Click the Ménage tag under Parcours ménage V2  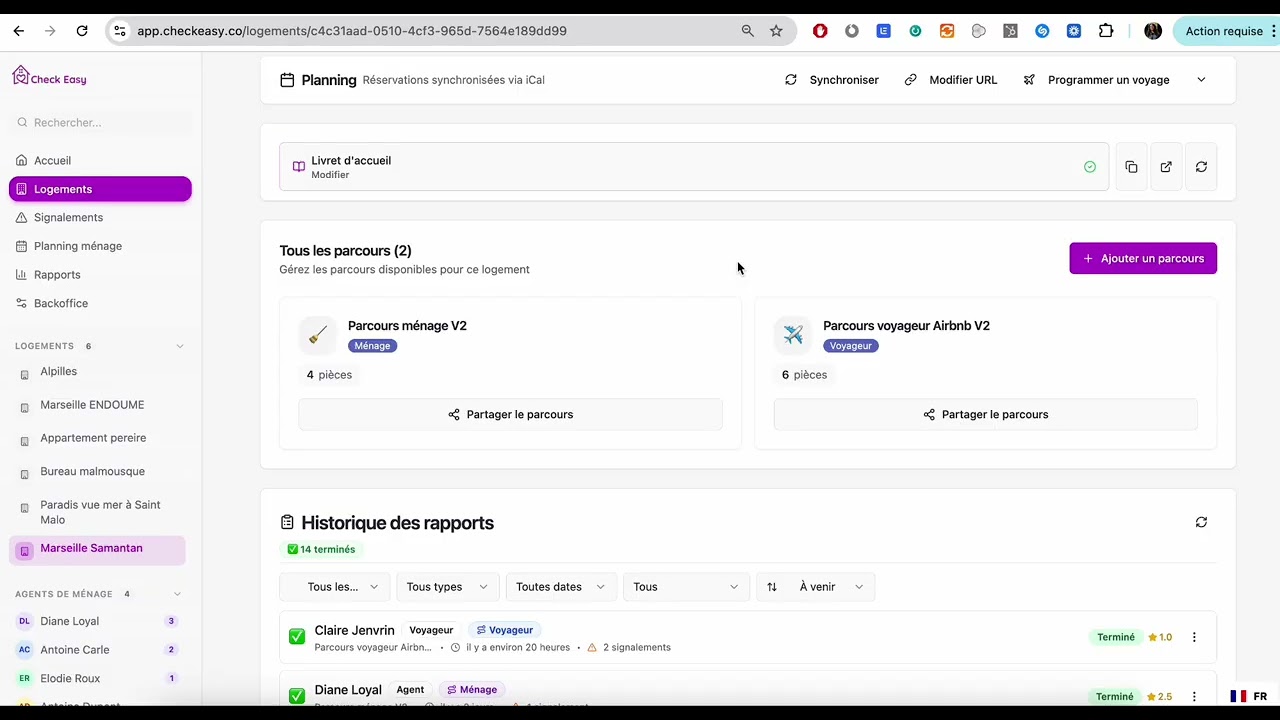click(372, 346)
